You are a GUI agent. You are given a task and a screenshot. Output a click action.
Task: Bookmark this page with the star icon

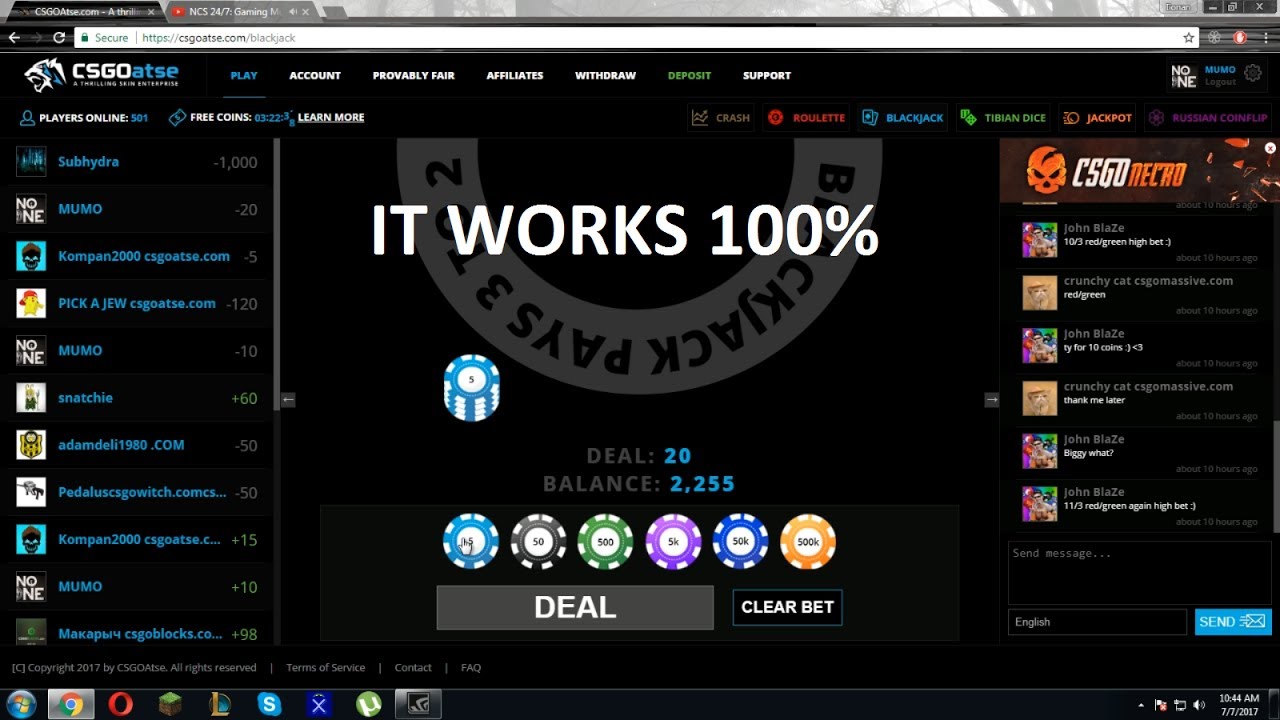point(1188,37)
